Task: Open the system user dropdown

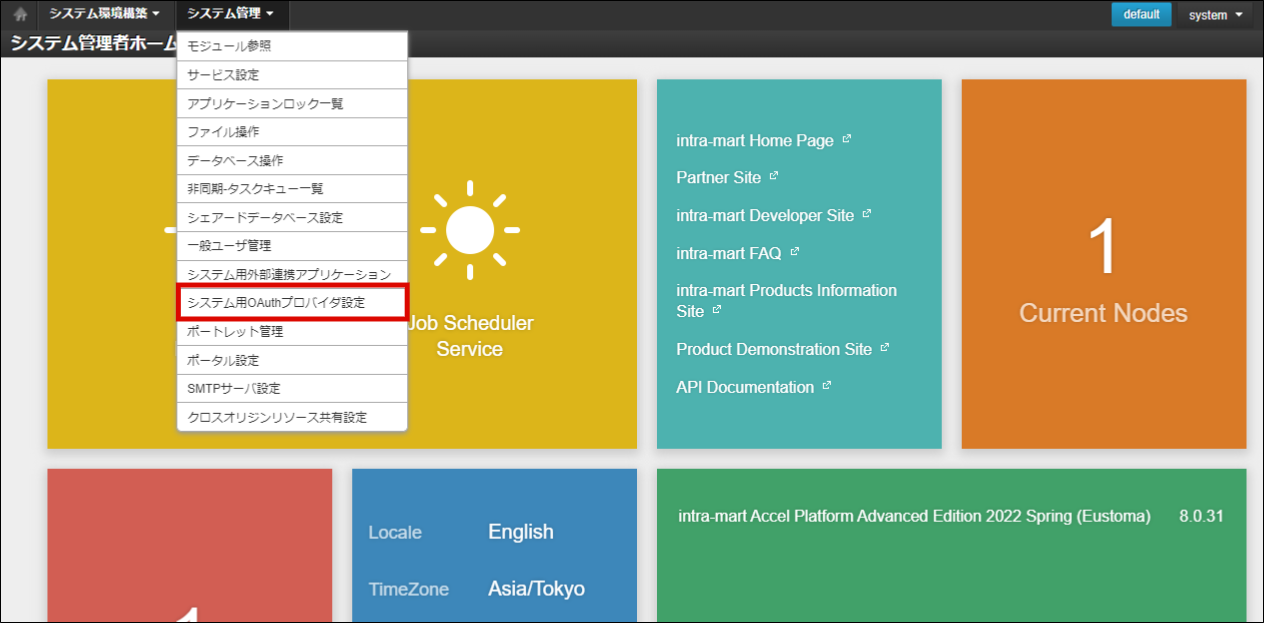Action: tap(1215, 15)
